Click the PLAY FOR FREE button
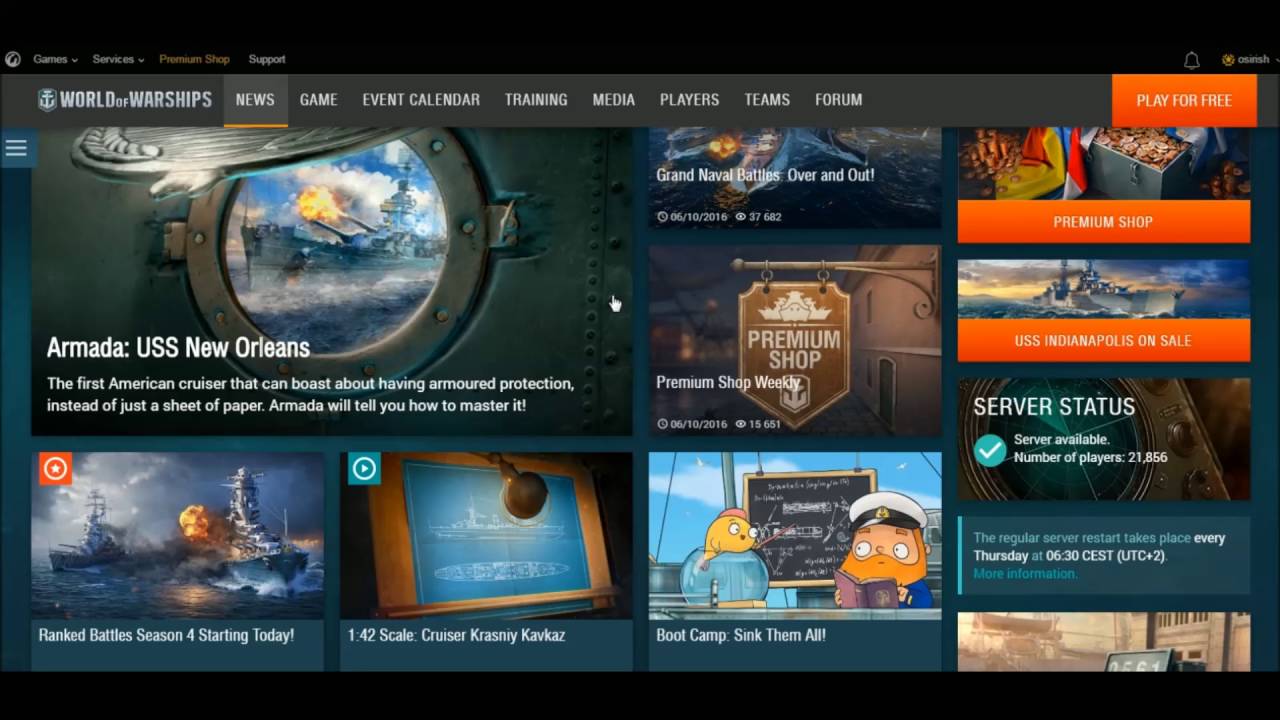The height and width of the screenshot is (720, 1280). [x=1184, y=101]
